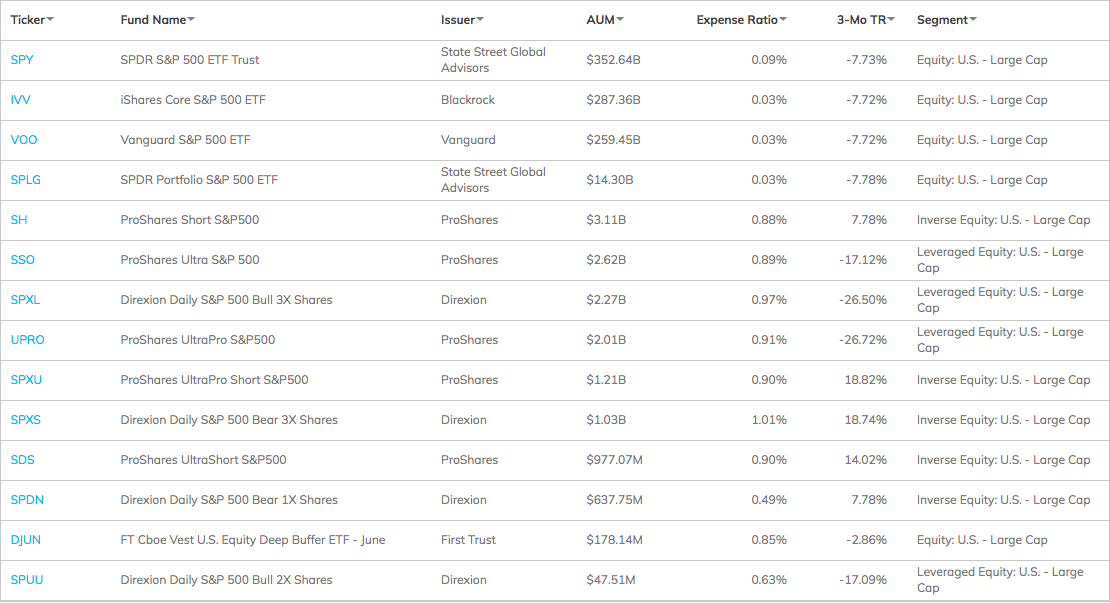Open the SPY ticker link
Image resolution: width=1110 pixels, height=603 pixels.
[x=22, y=60]
